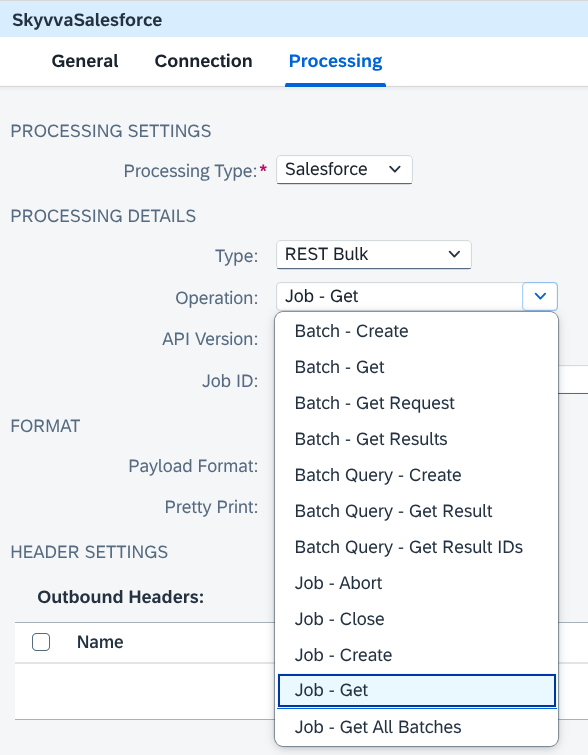The image size is (588, 755).
Task: Tick the Outbound Headers select-all checkbox
Action: point(41,642)
